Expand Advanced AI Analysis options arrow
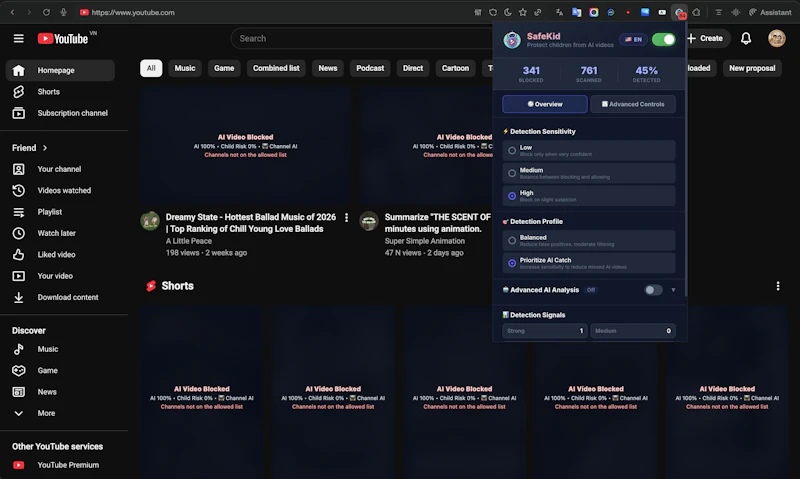 pos(673,290)
